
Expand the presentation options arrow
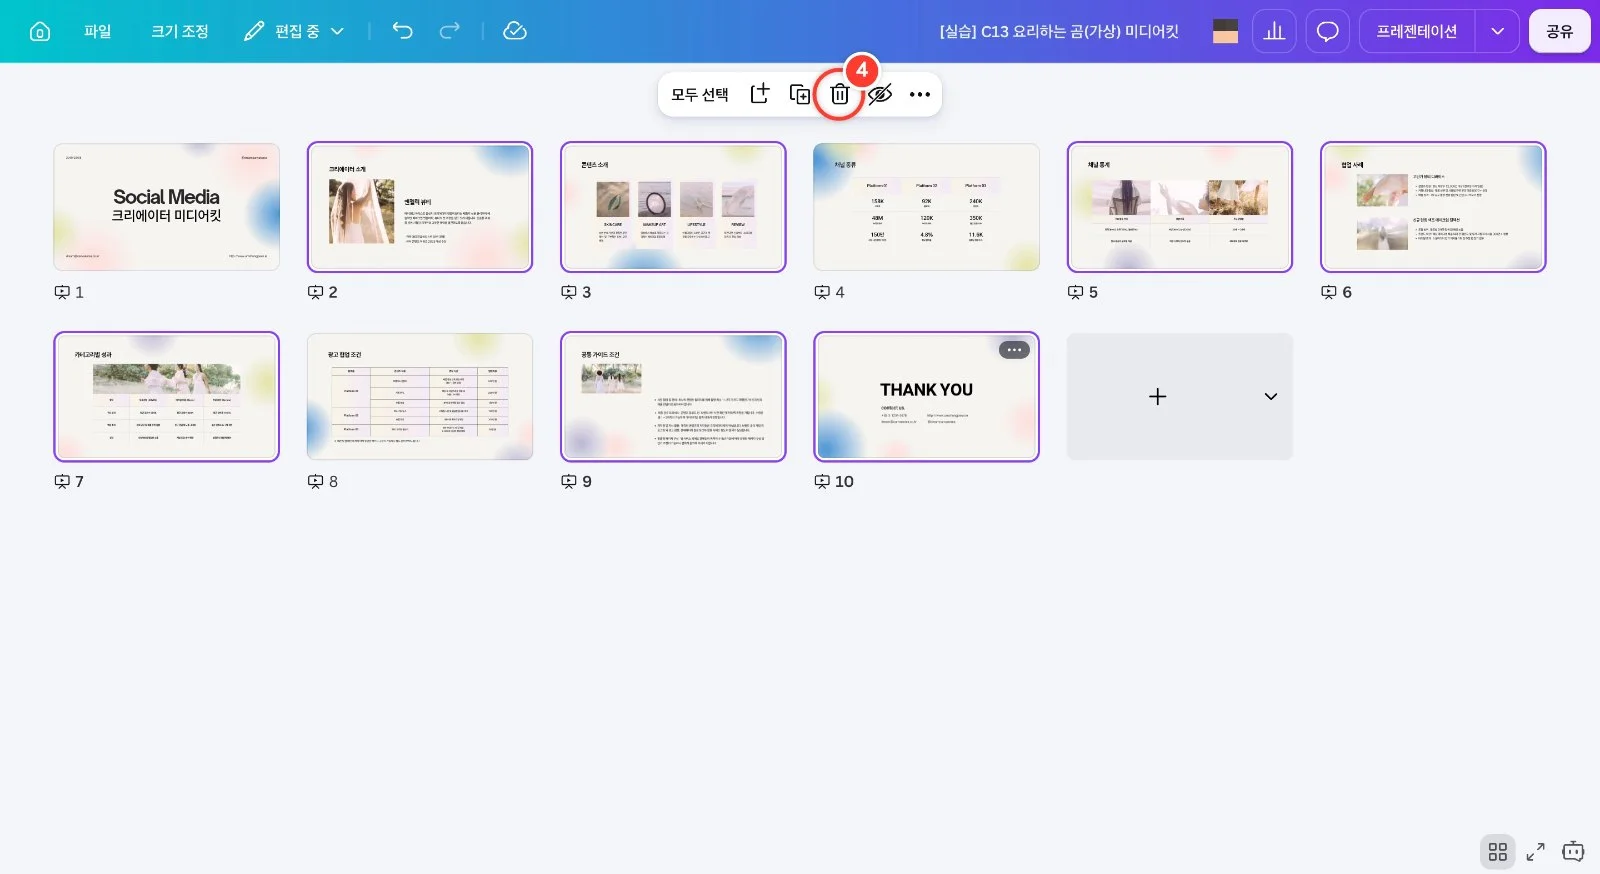pyautogui.click(x=1497, y=31)
